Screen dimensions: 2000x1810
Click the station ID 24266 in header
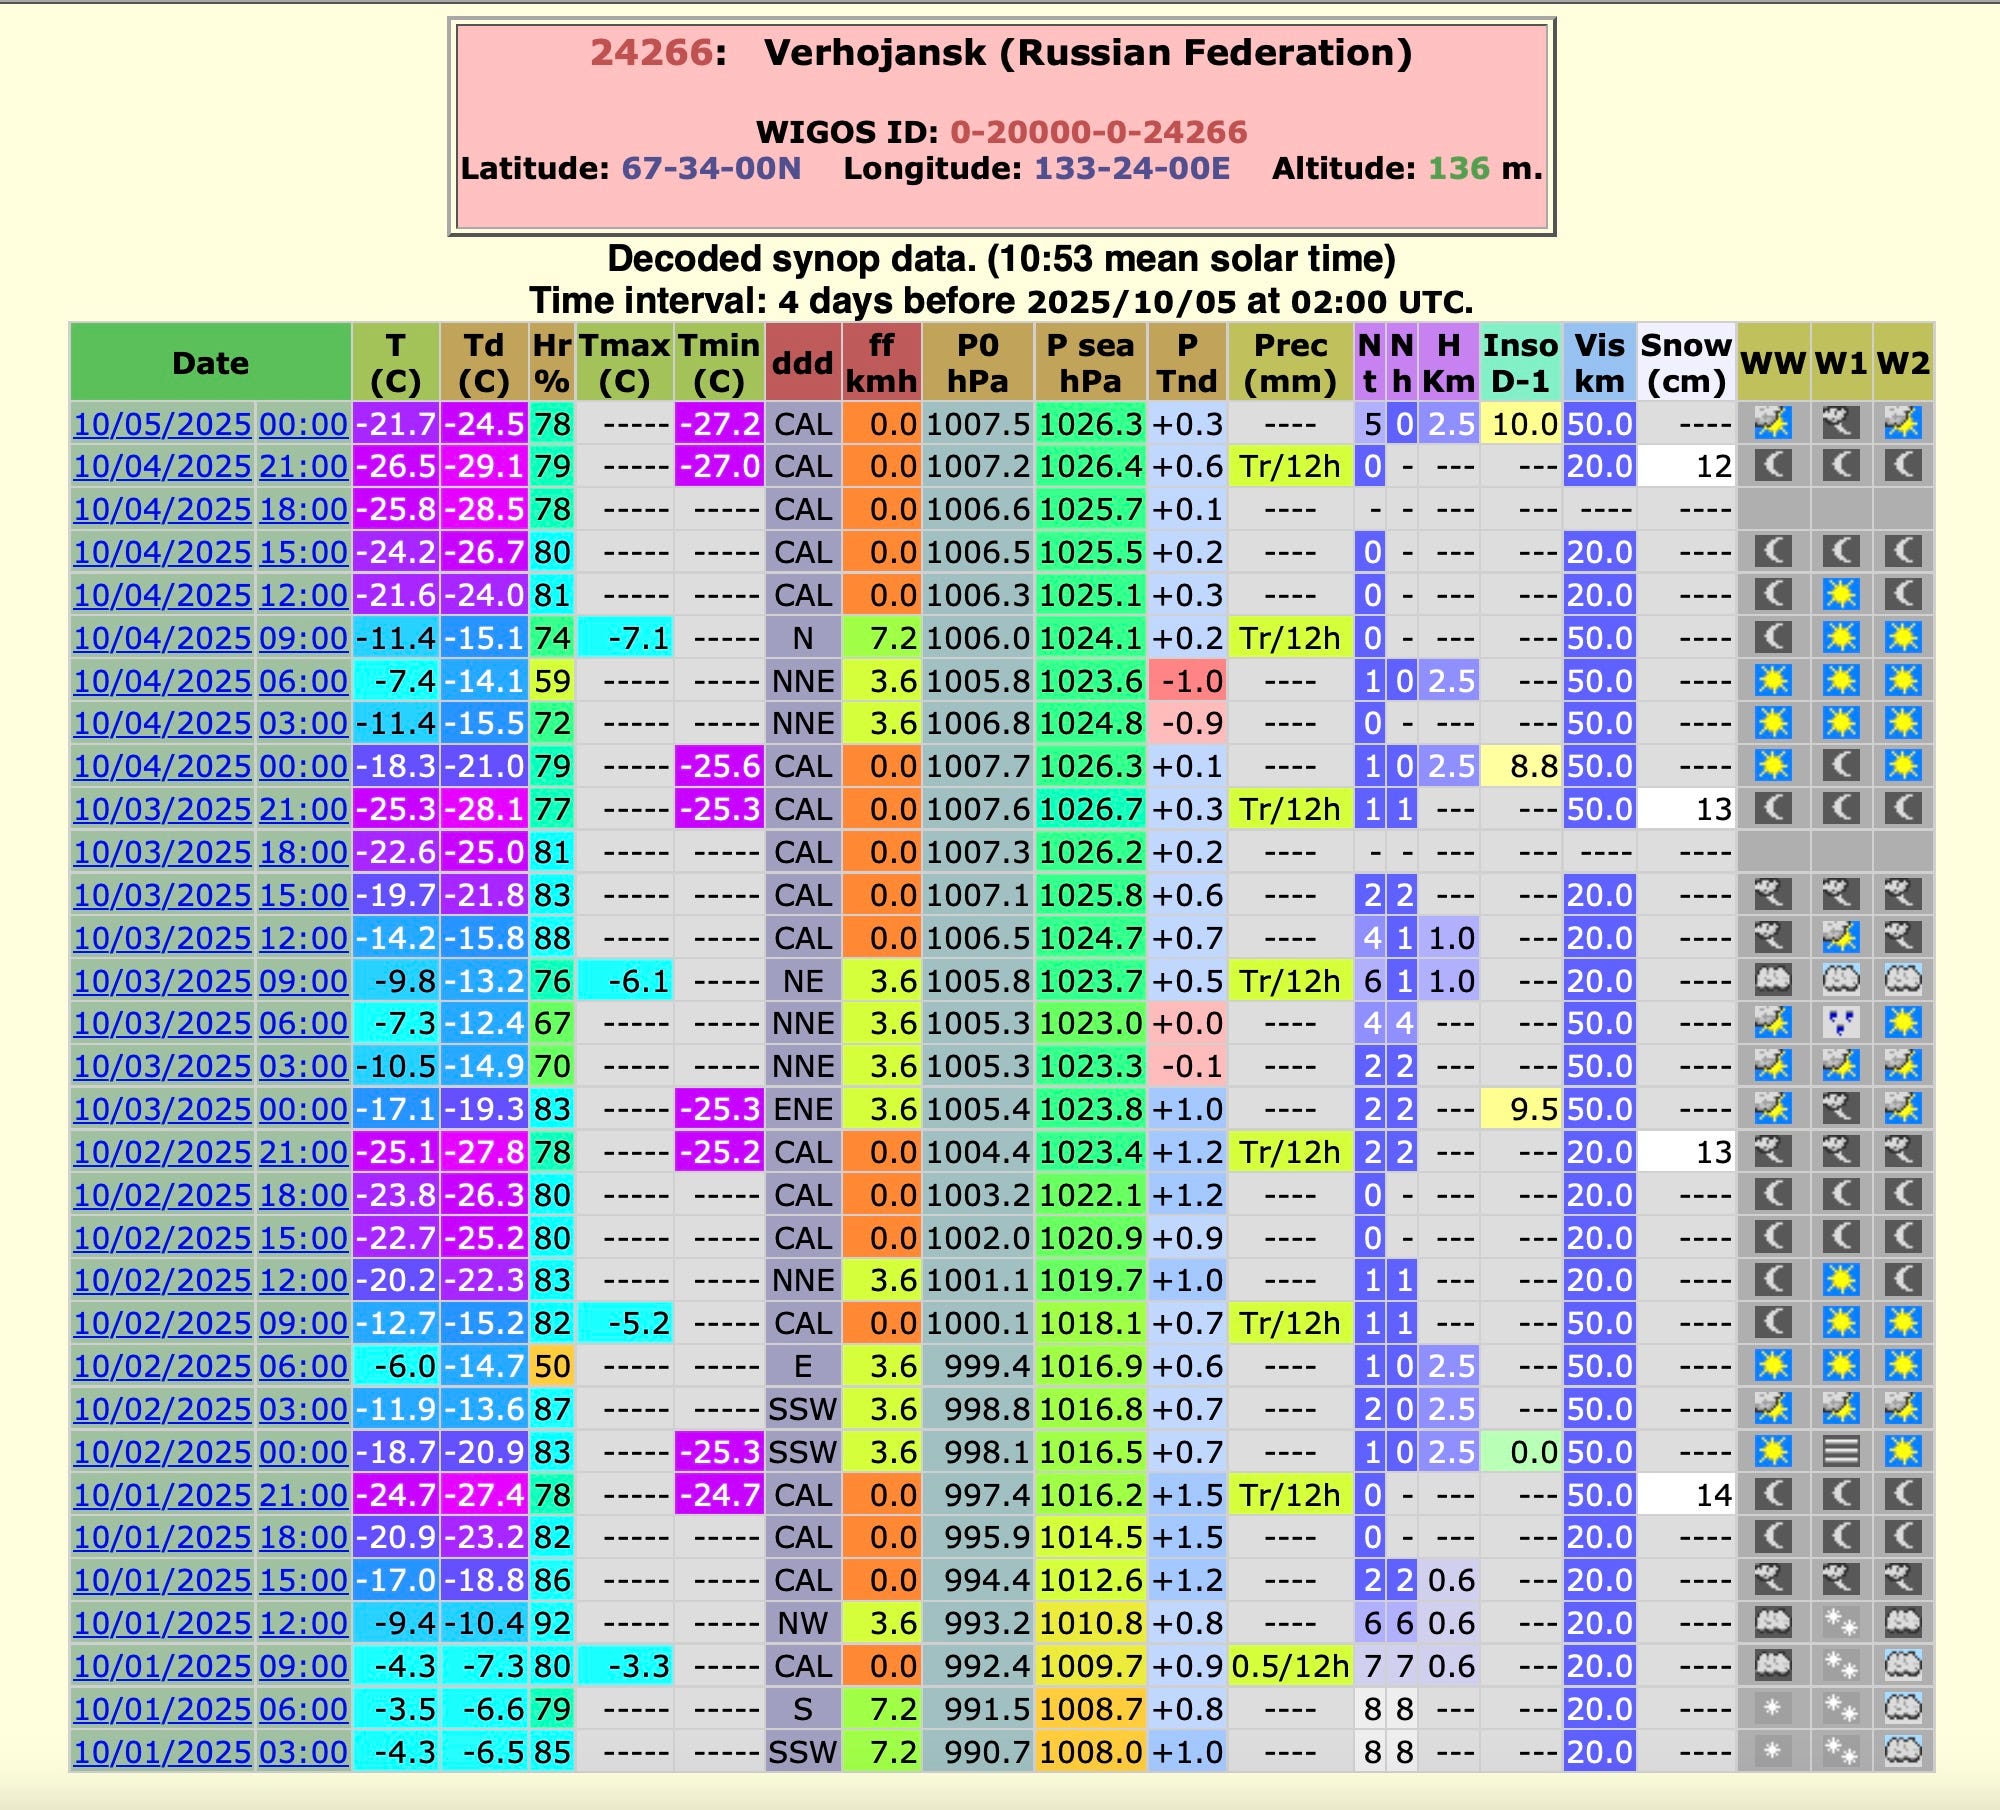pos(650,53)
